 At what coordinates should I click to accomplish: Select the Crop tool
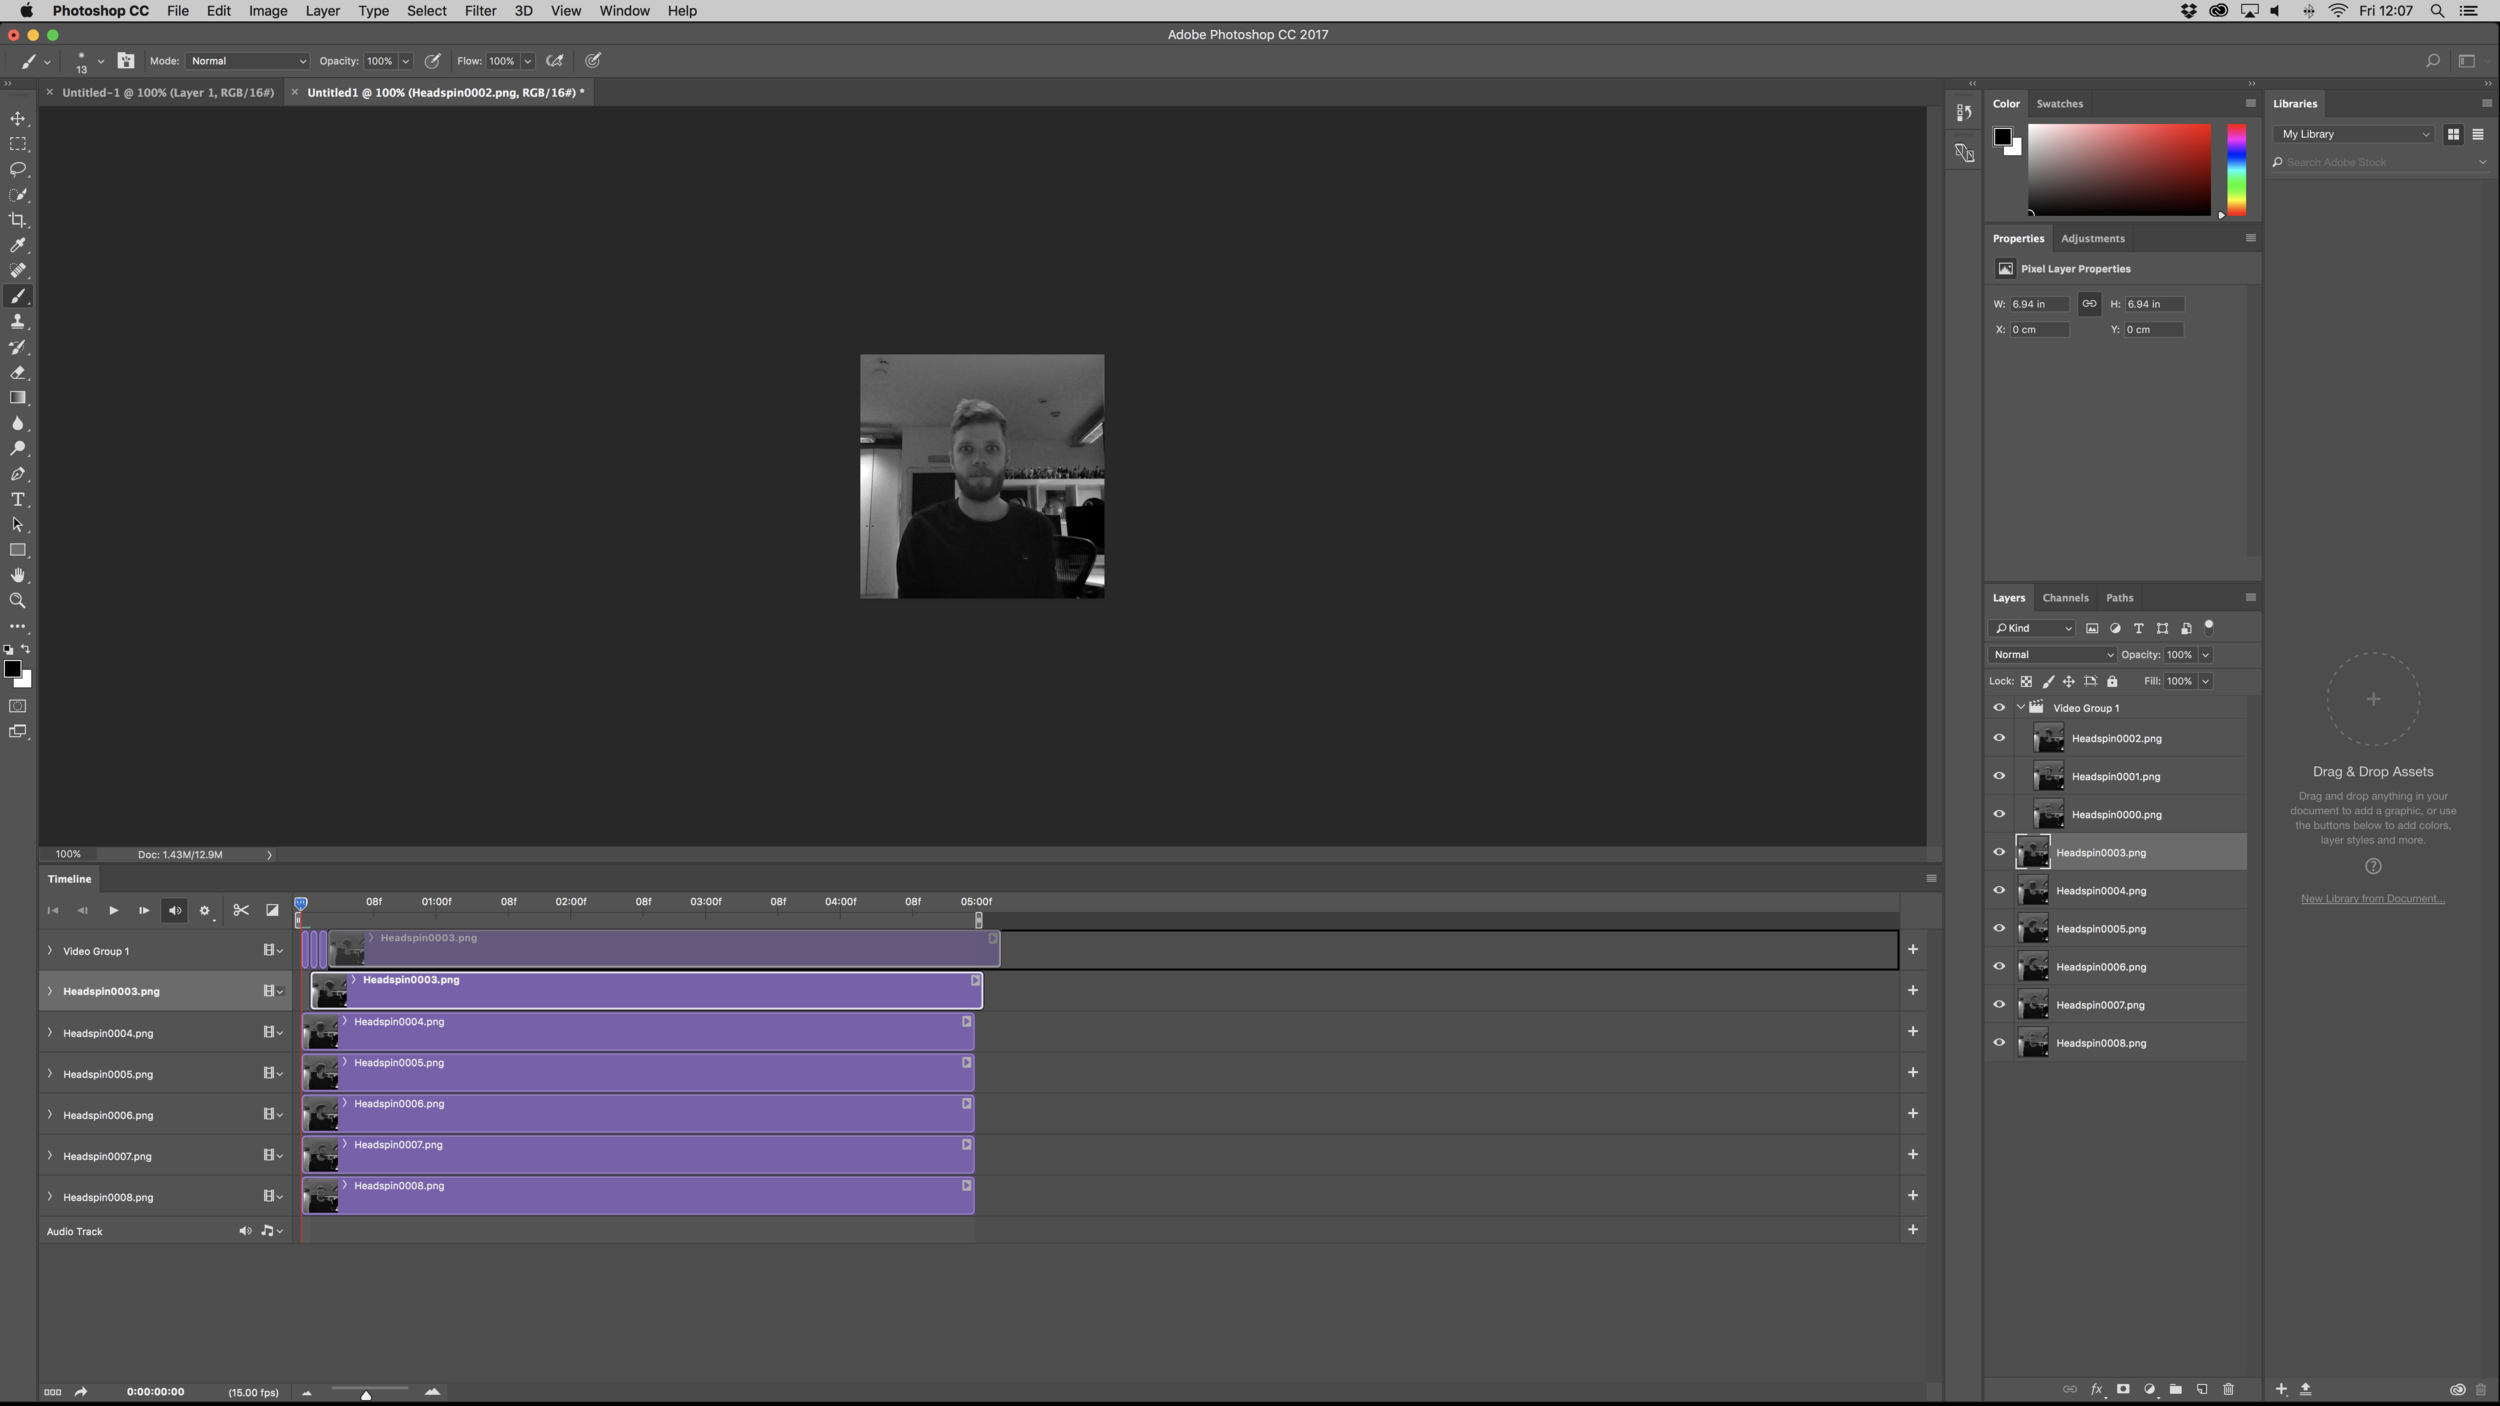[18, 220]
